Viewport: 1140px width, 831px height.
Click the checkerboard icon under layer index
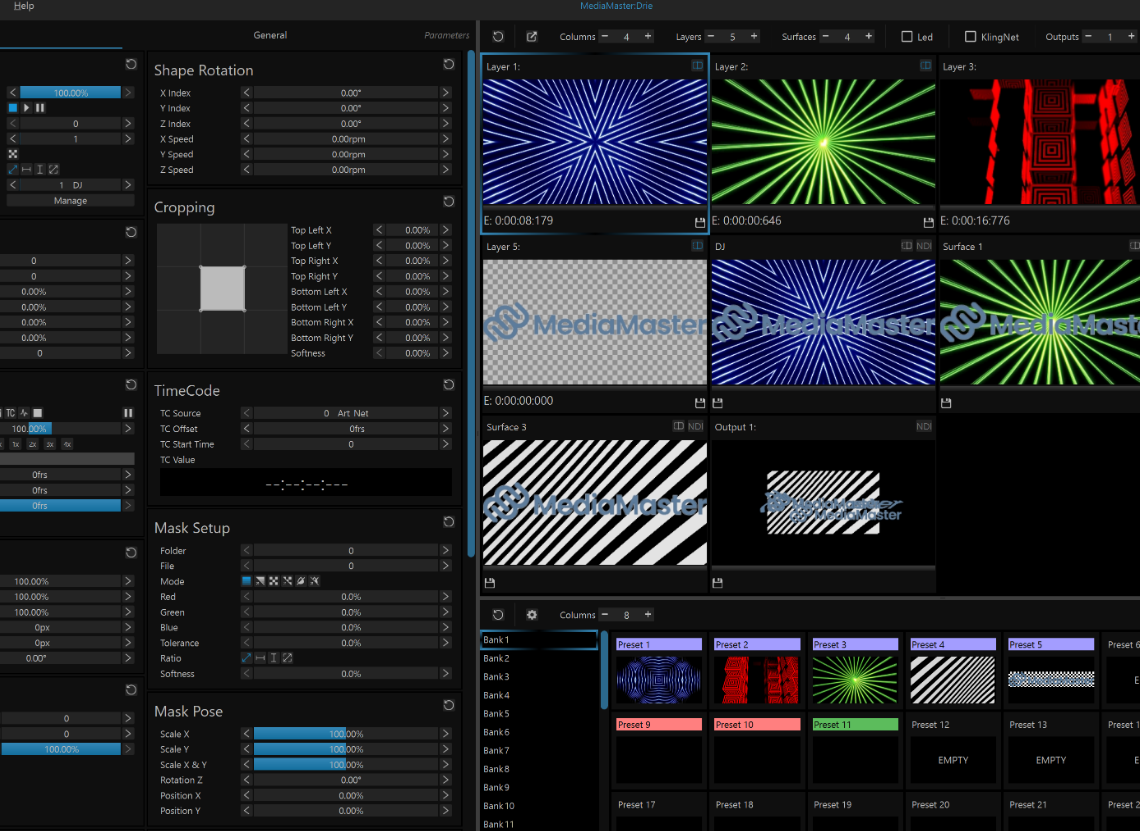tap(12, 154)
